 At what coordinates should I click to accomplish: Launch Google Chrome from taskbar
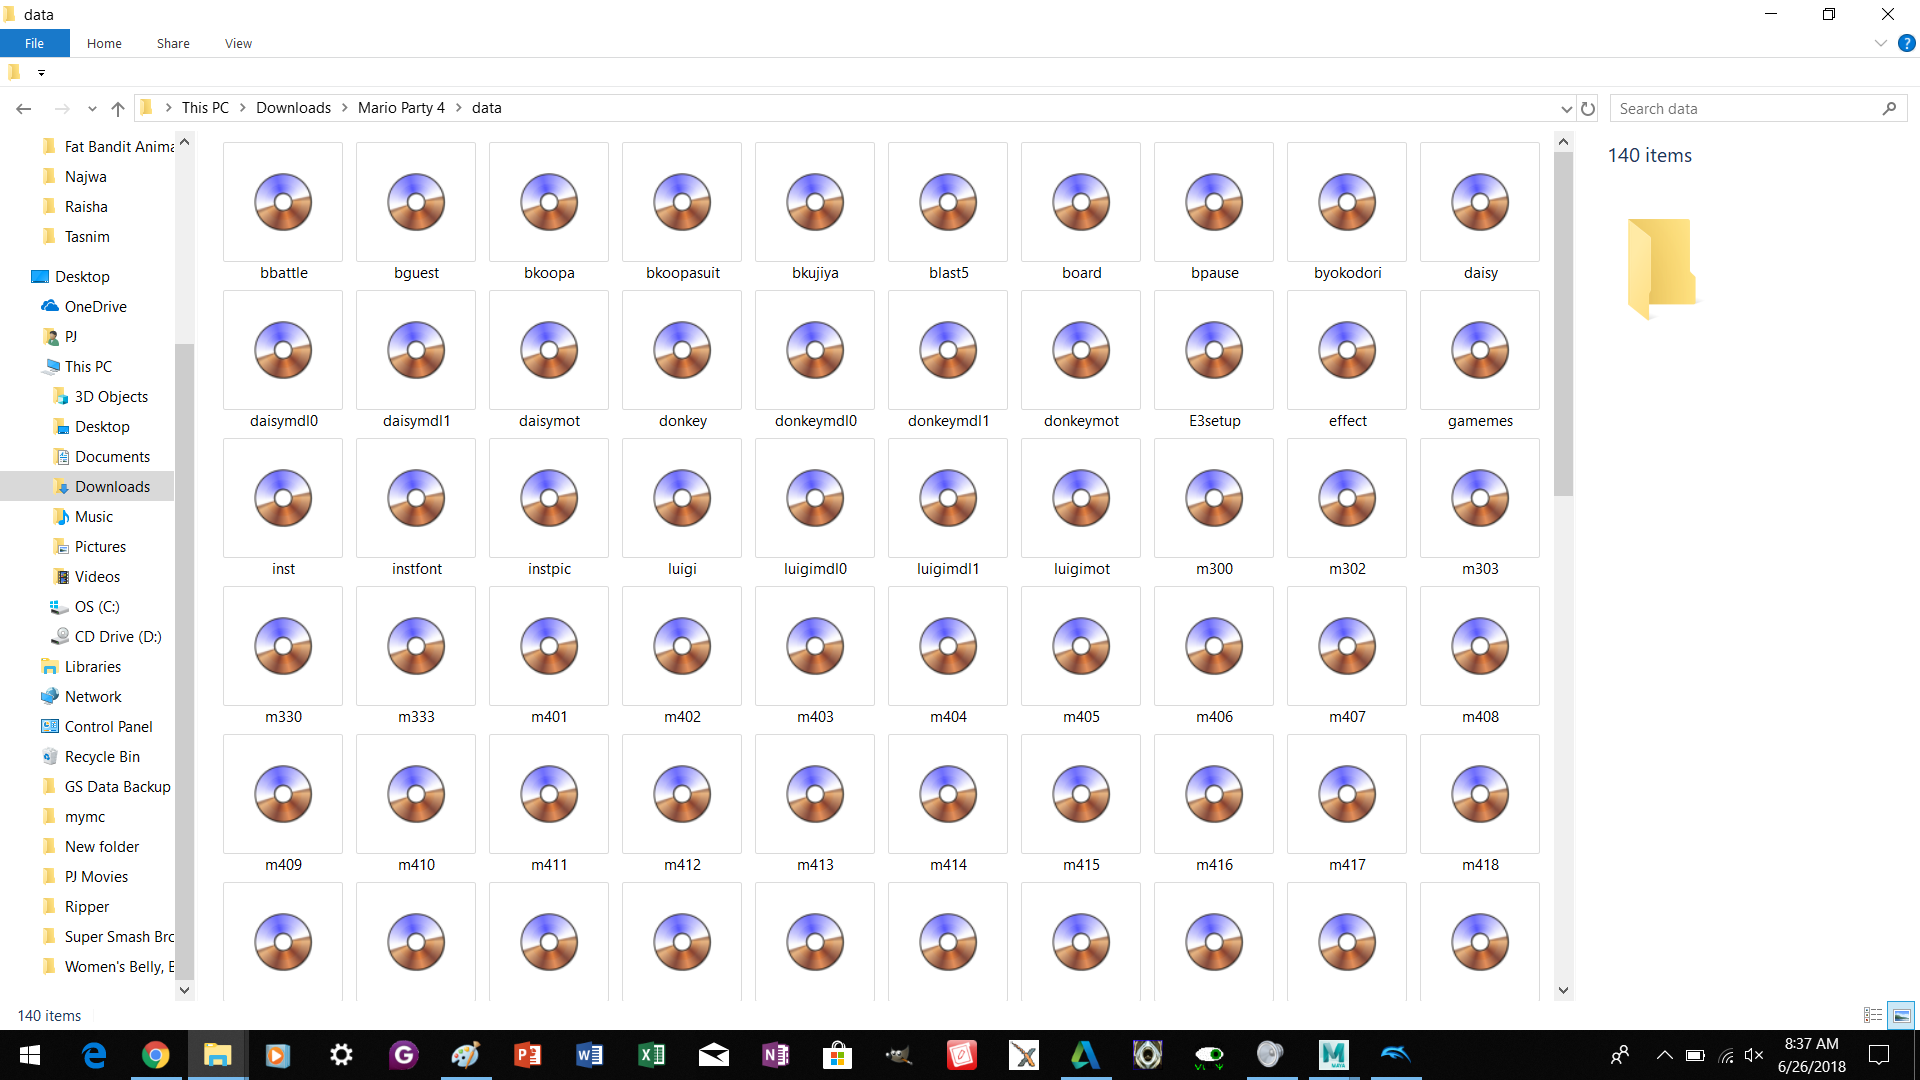(155, 1055)
